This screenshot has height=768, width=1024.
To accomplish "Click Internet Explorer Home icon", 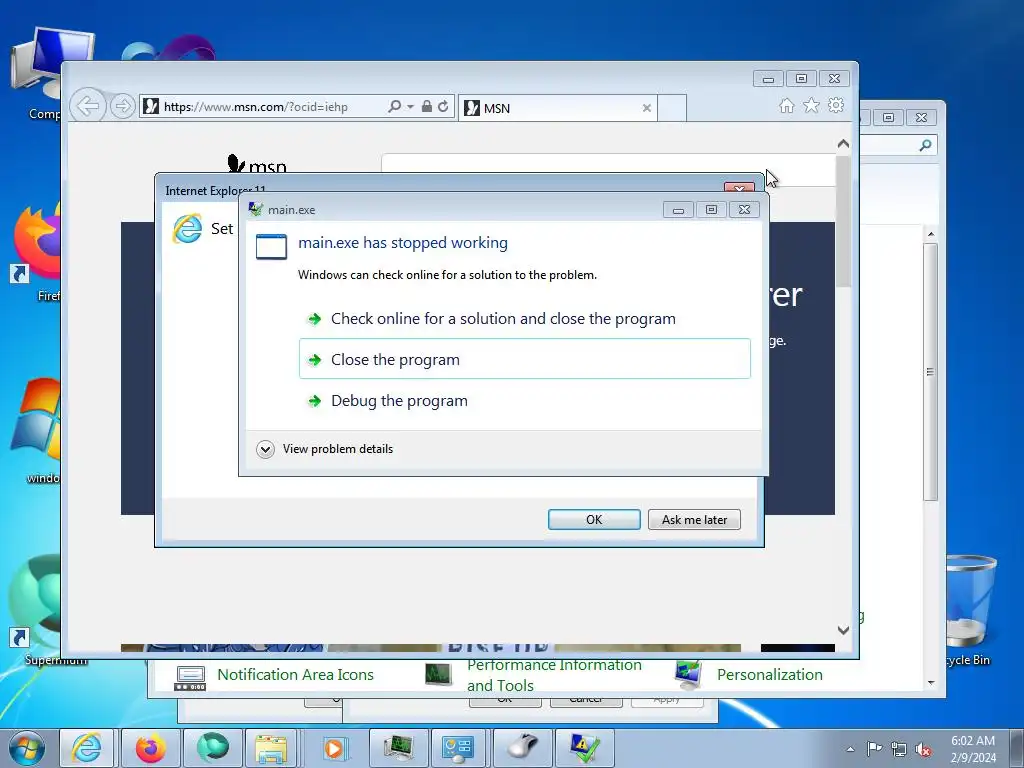I will tap(787, 105).
